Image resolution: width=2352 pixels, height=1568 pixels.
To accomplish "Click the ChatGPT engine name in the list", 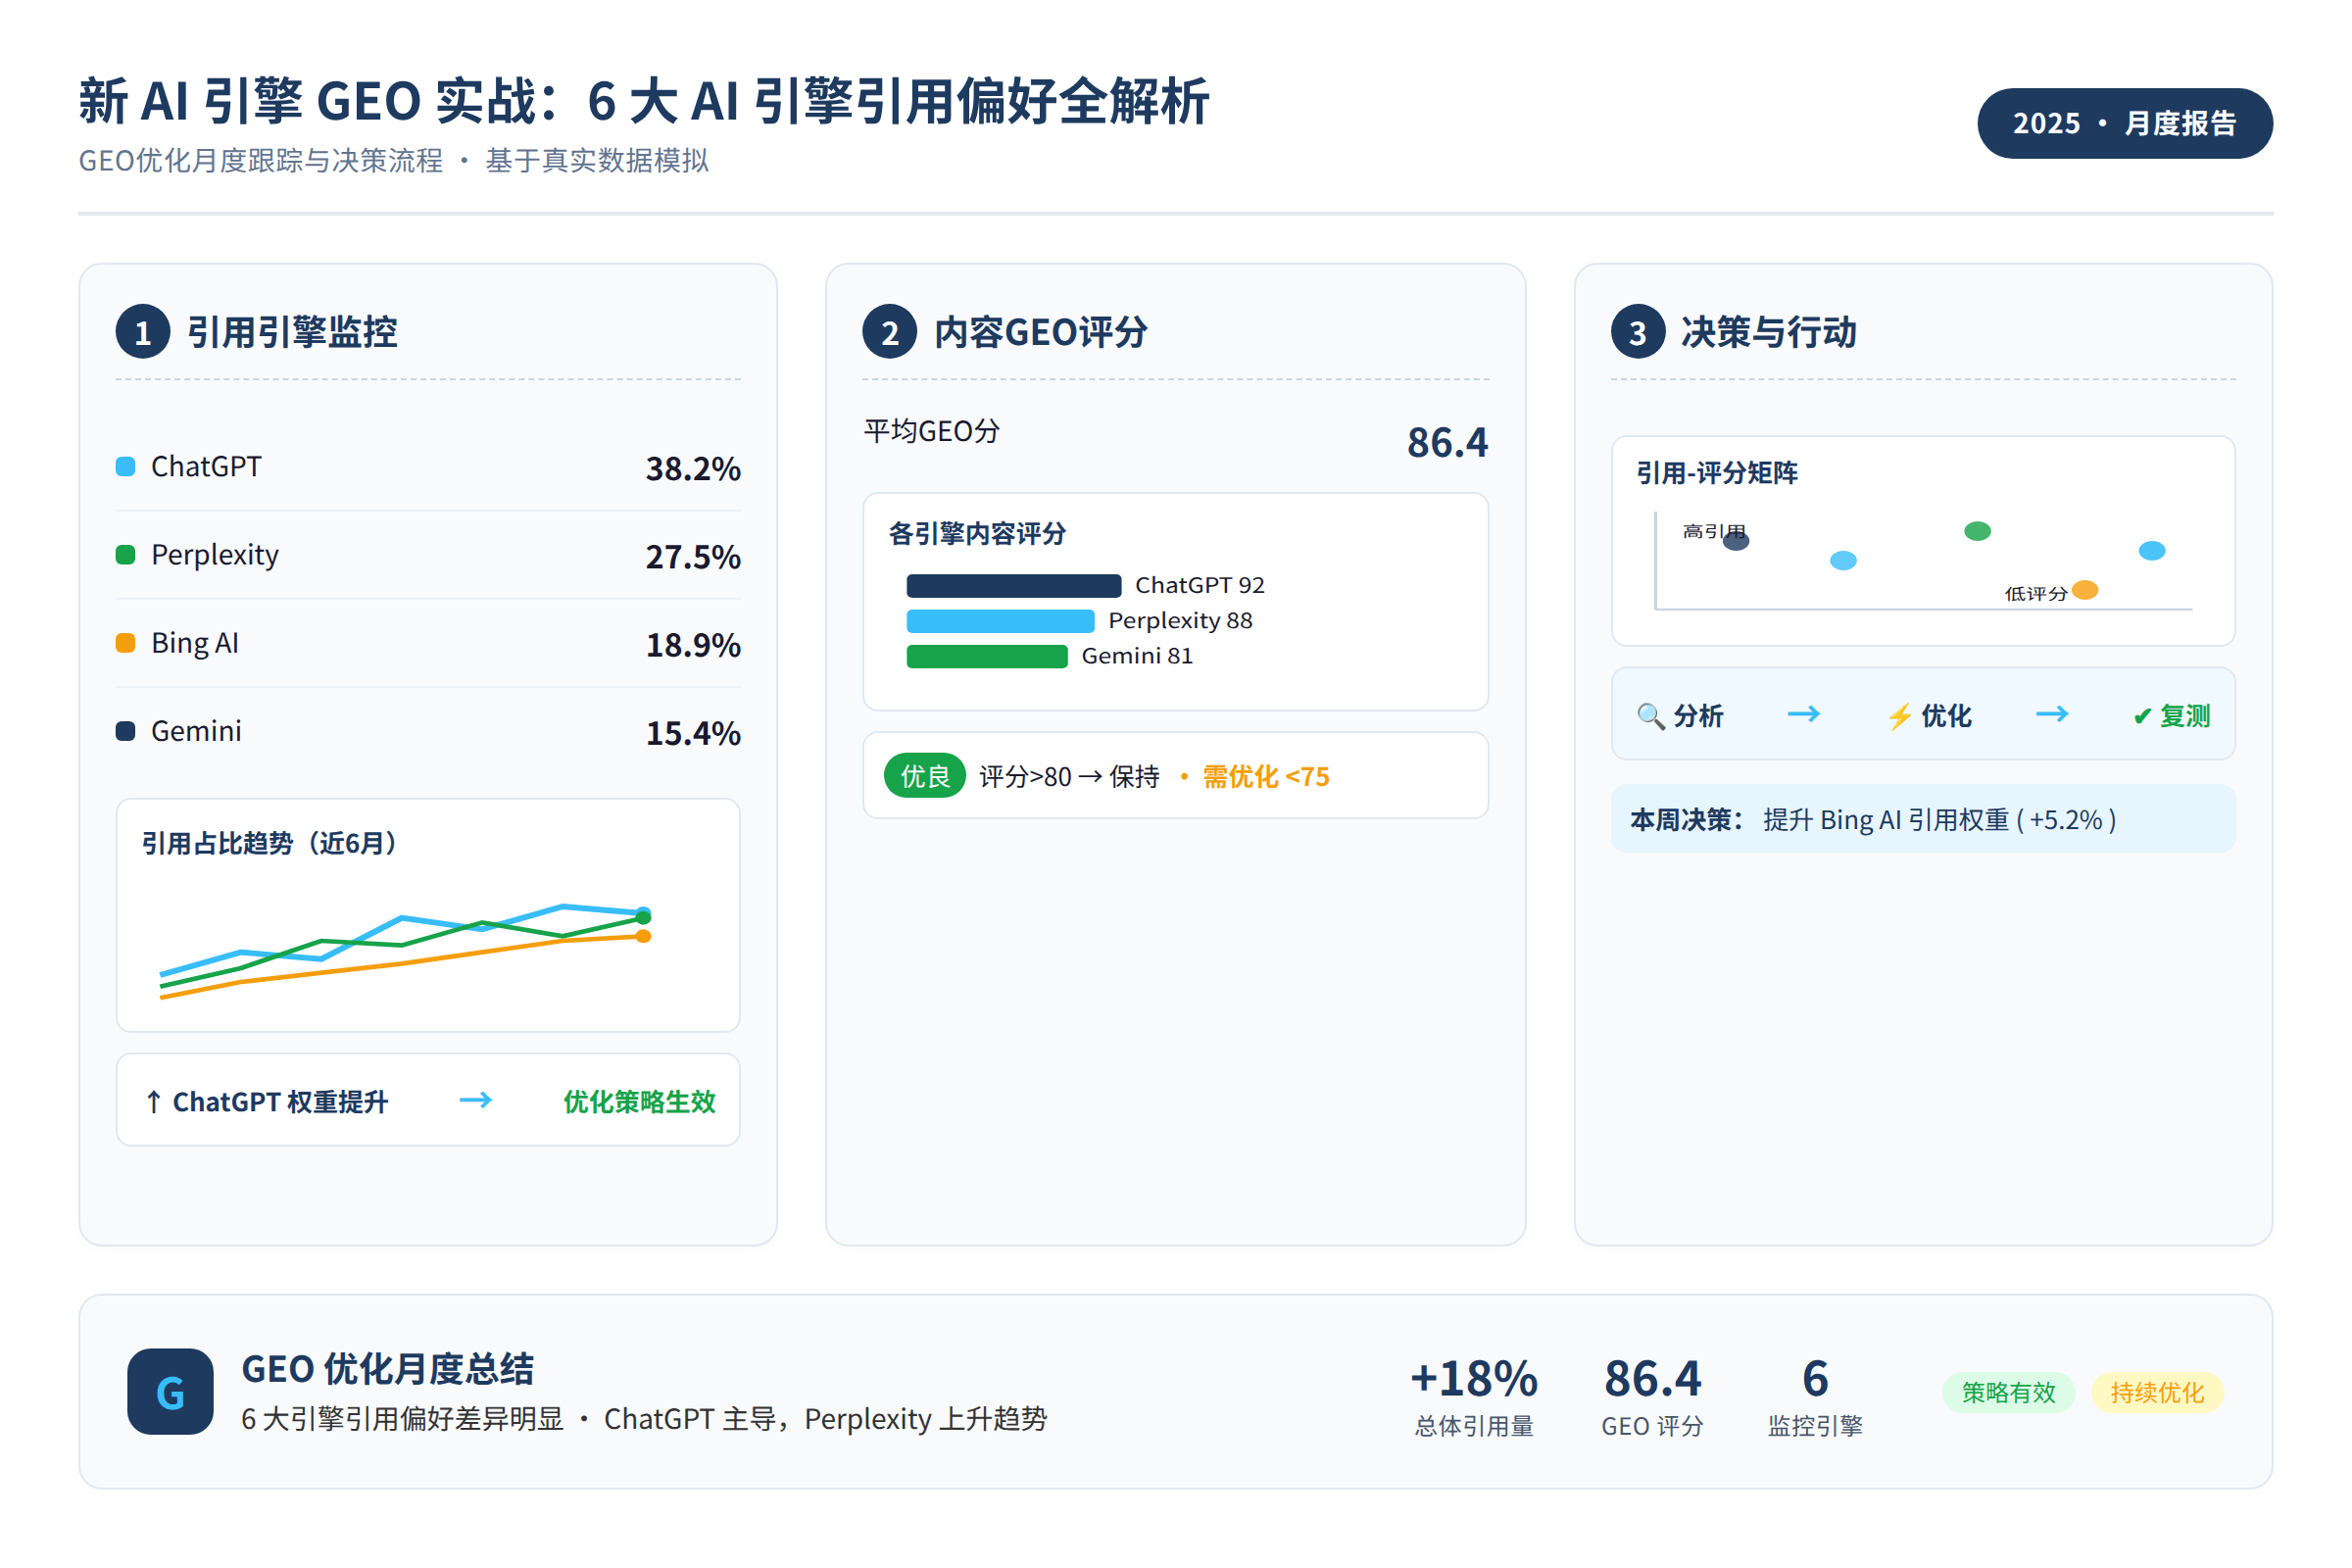I will (x=206, y=467).
